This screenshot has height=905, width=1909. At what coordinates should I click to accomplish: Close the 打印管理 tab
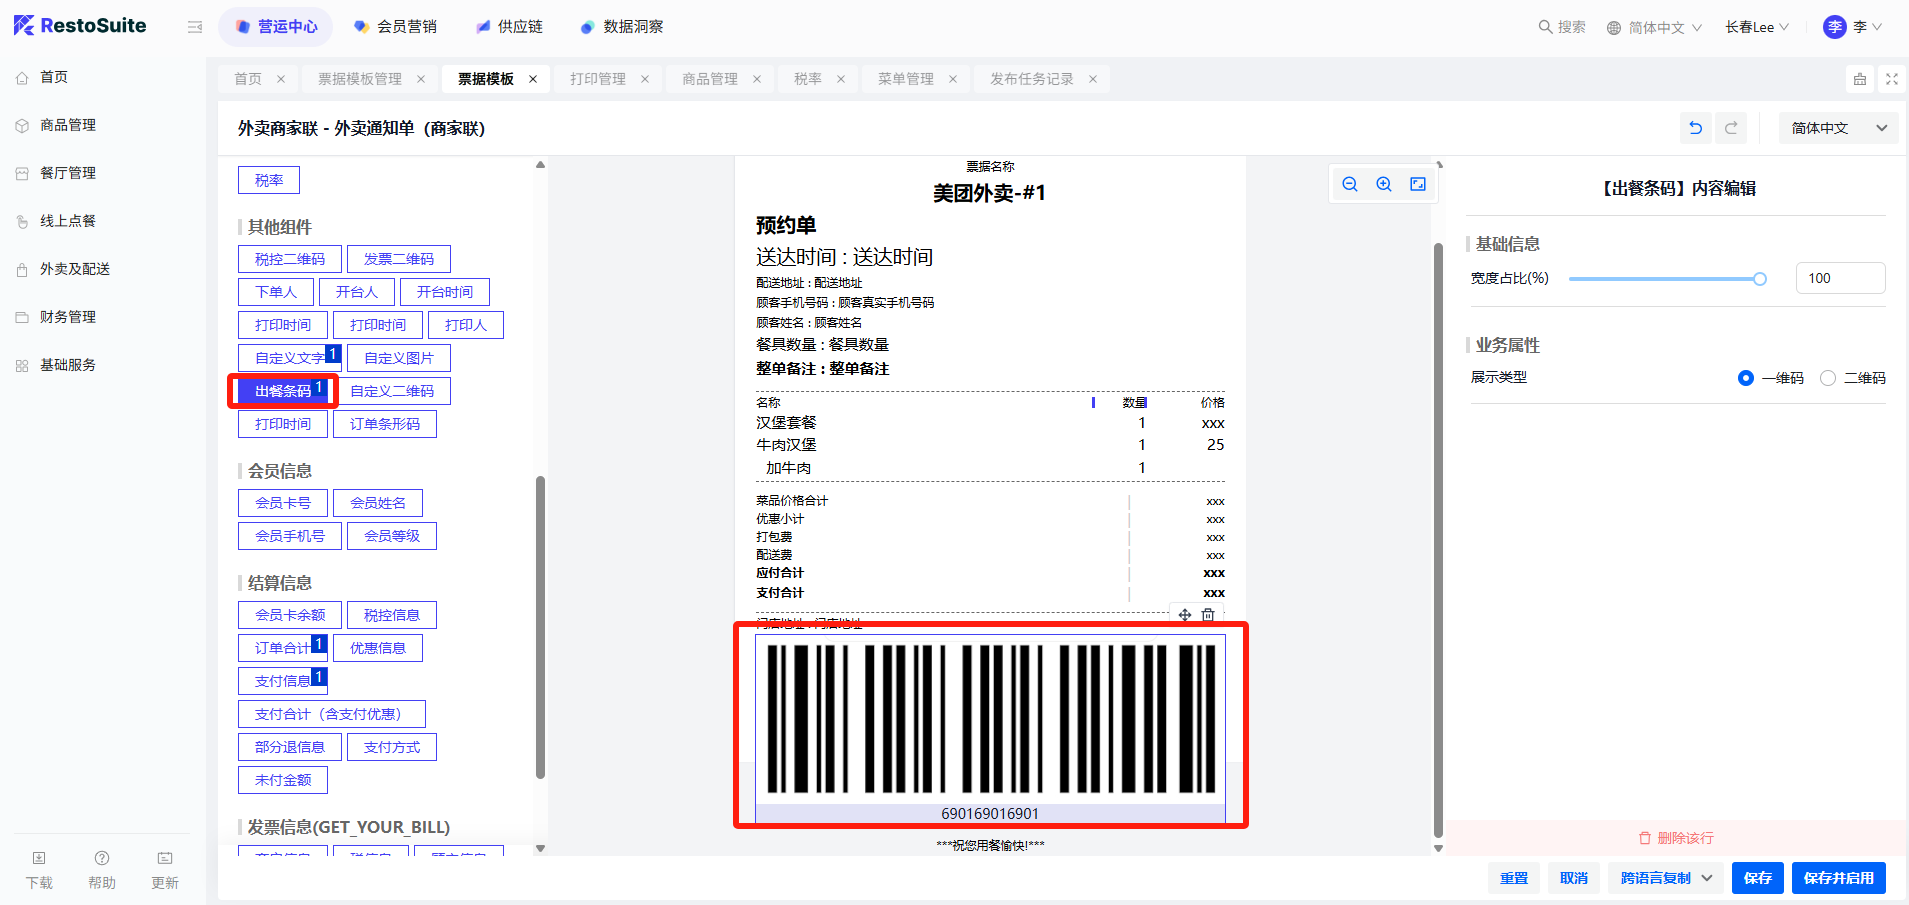[645, 79]
